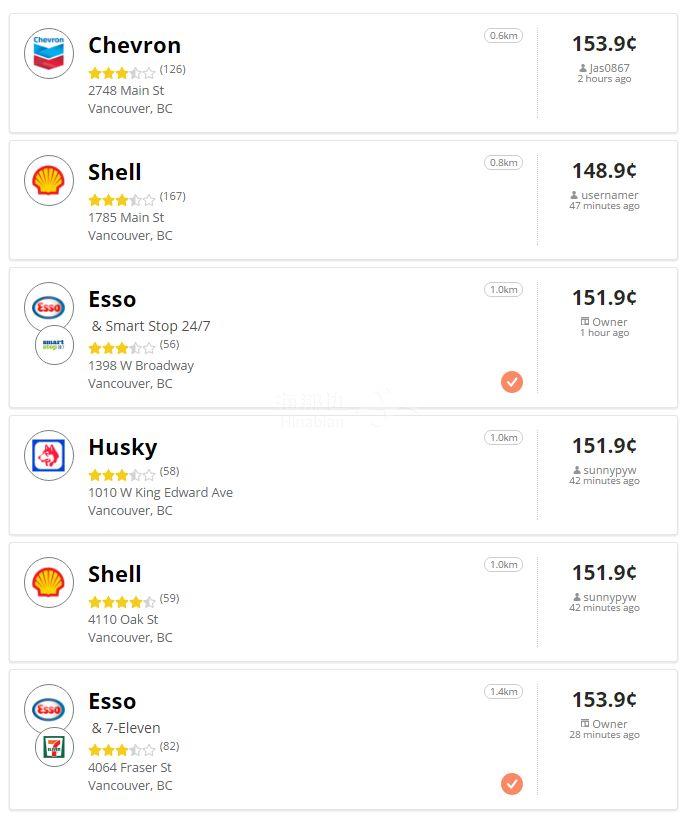Open the Chevron station name link
The height and width of the screenshot is (816, 699).
point(134,45)
